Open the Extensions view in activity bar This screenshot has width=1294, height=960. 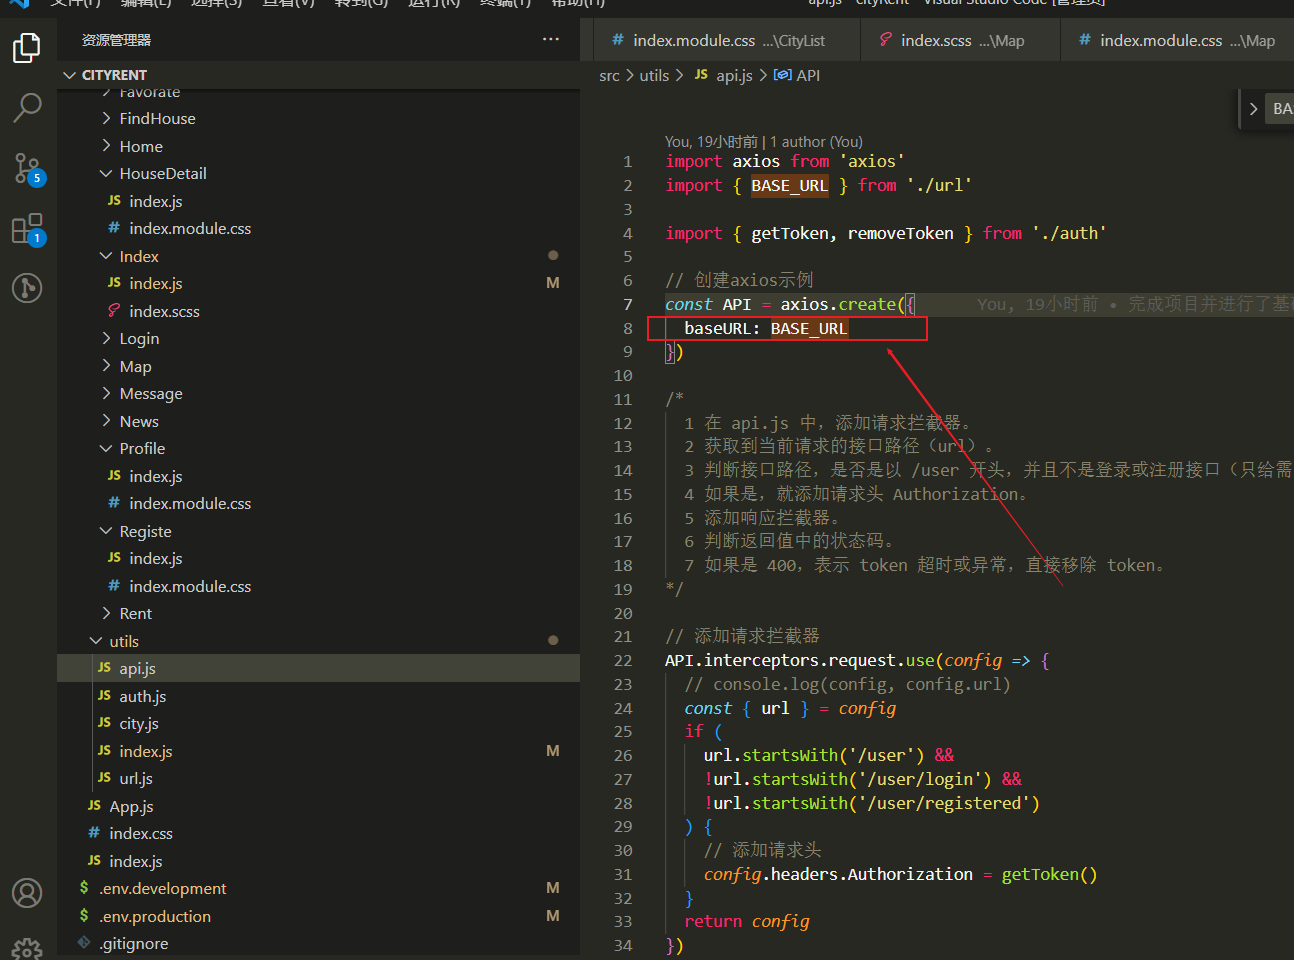coord(27,229)
